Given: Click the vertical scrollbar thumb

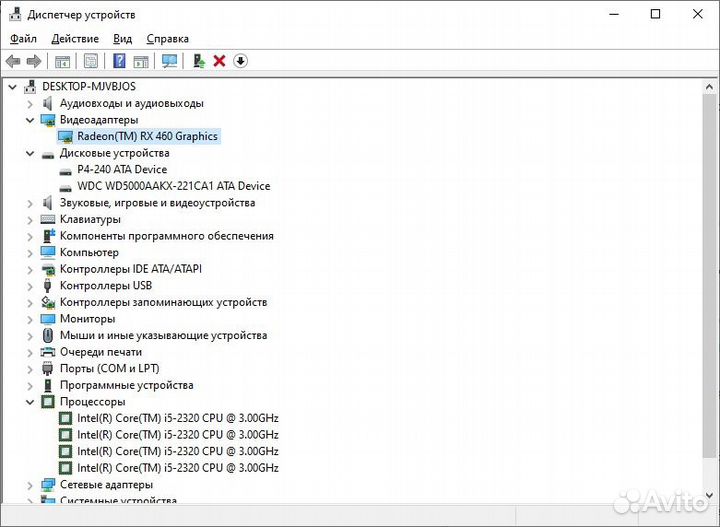Looking at the screenshot, I should pos(710,275).
